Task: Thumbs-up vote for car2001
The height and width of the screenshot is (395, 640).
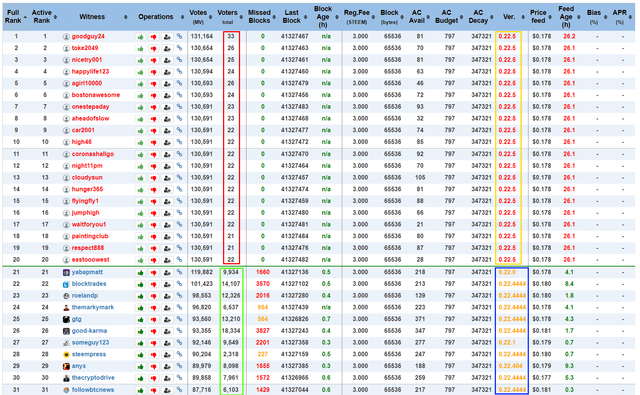Action: 140,131
